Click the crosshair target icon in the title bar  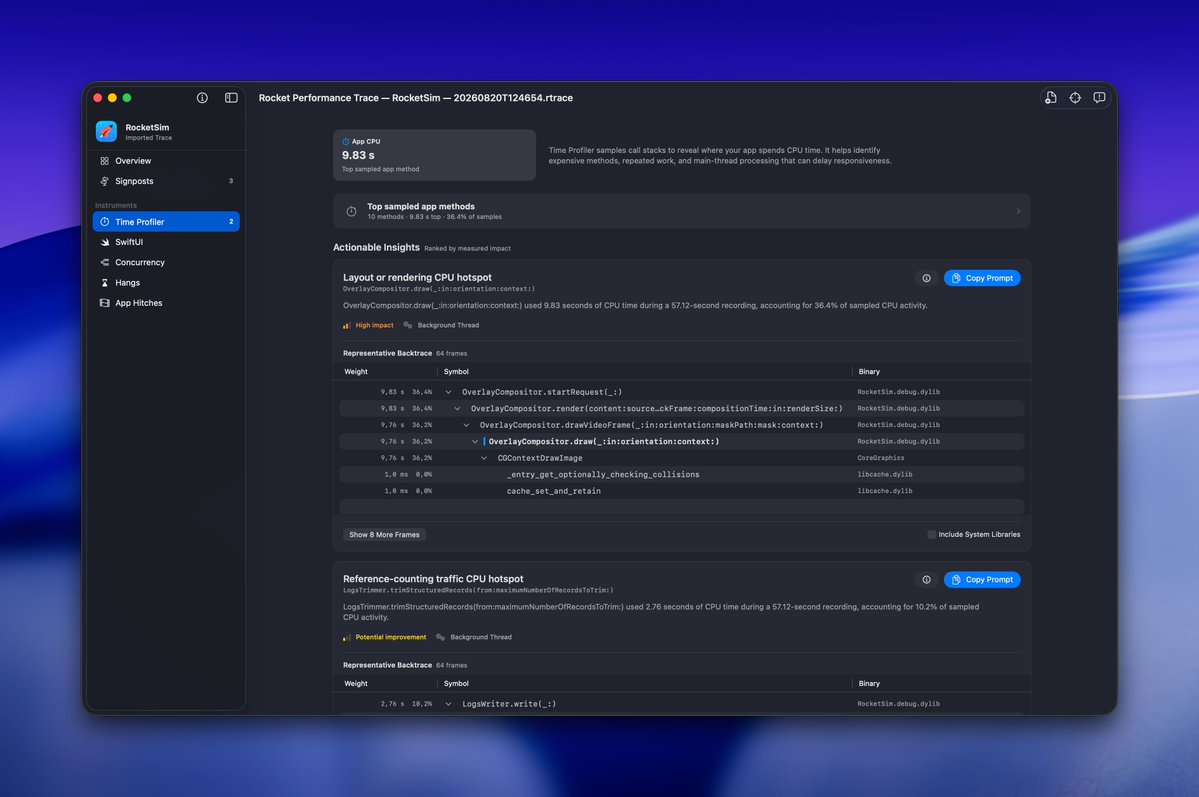point(1075,98)
